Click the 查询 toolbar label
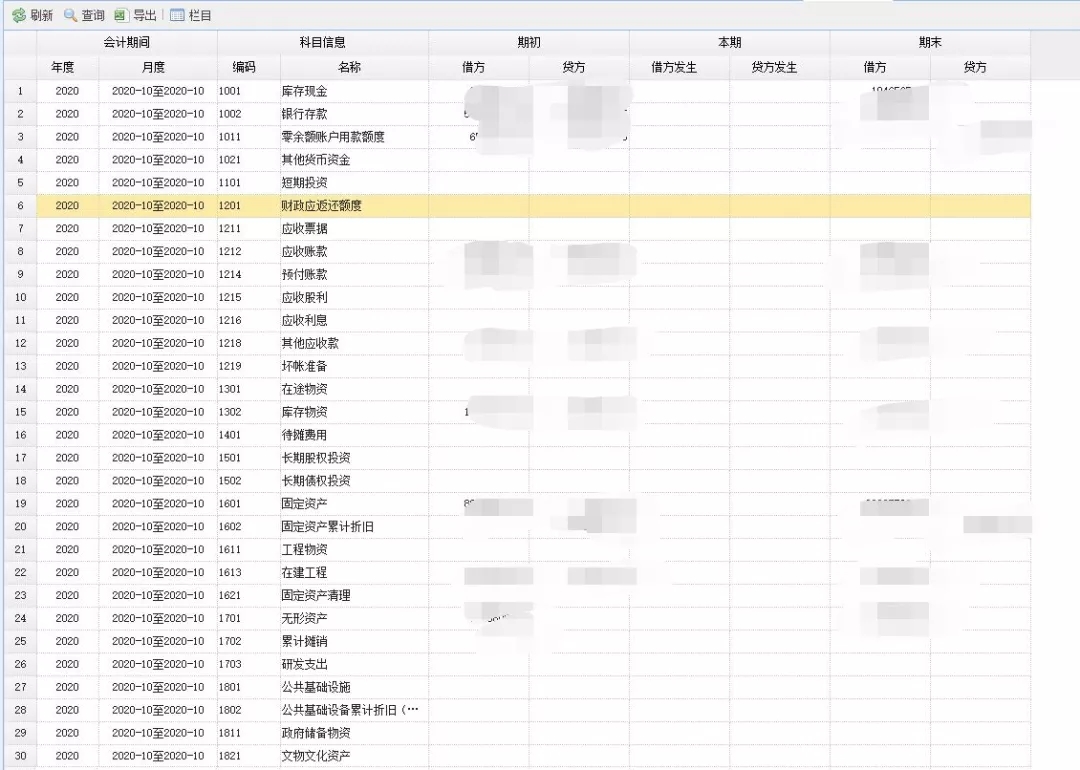This screenshot has height=770, width=1080. [93, 15]
